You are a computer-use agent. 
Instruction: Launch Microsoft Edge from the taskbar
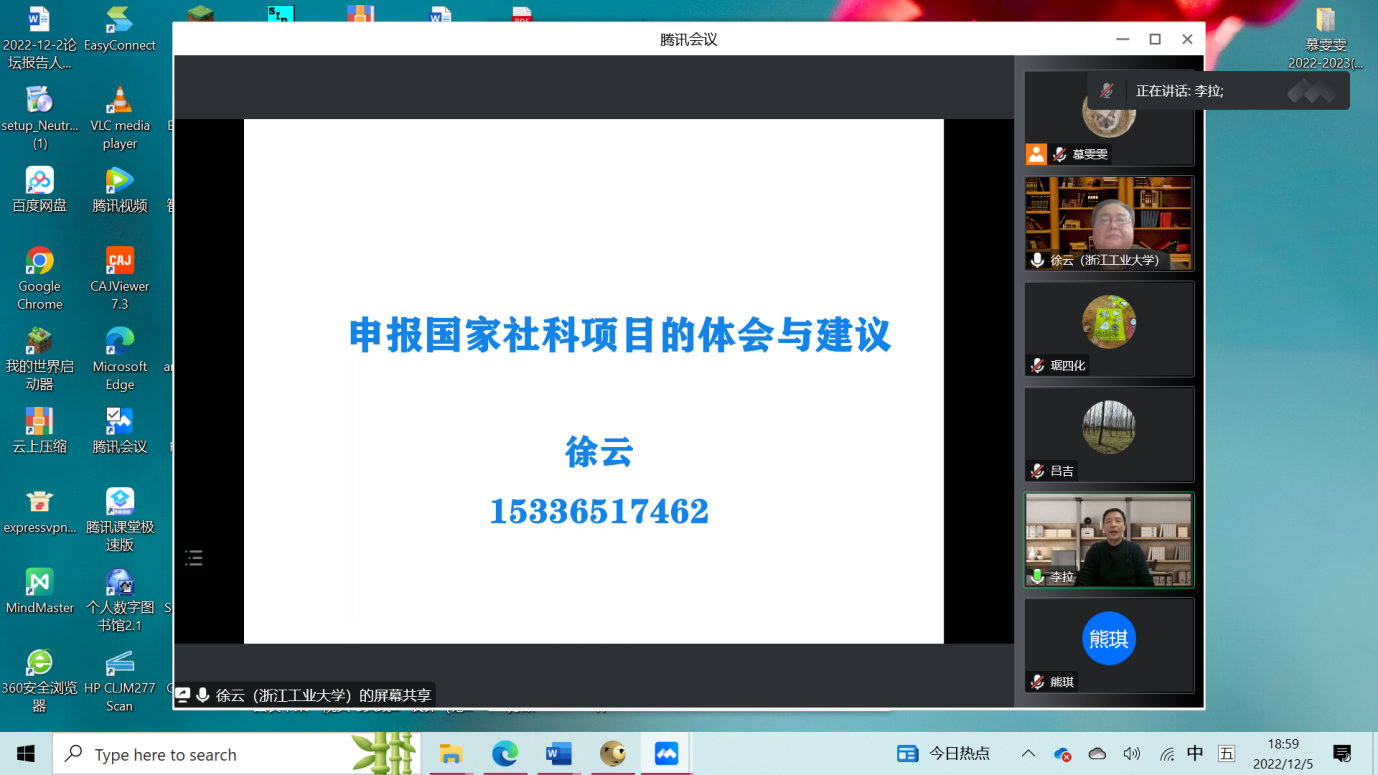click(504, 754)
